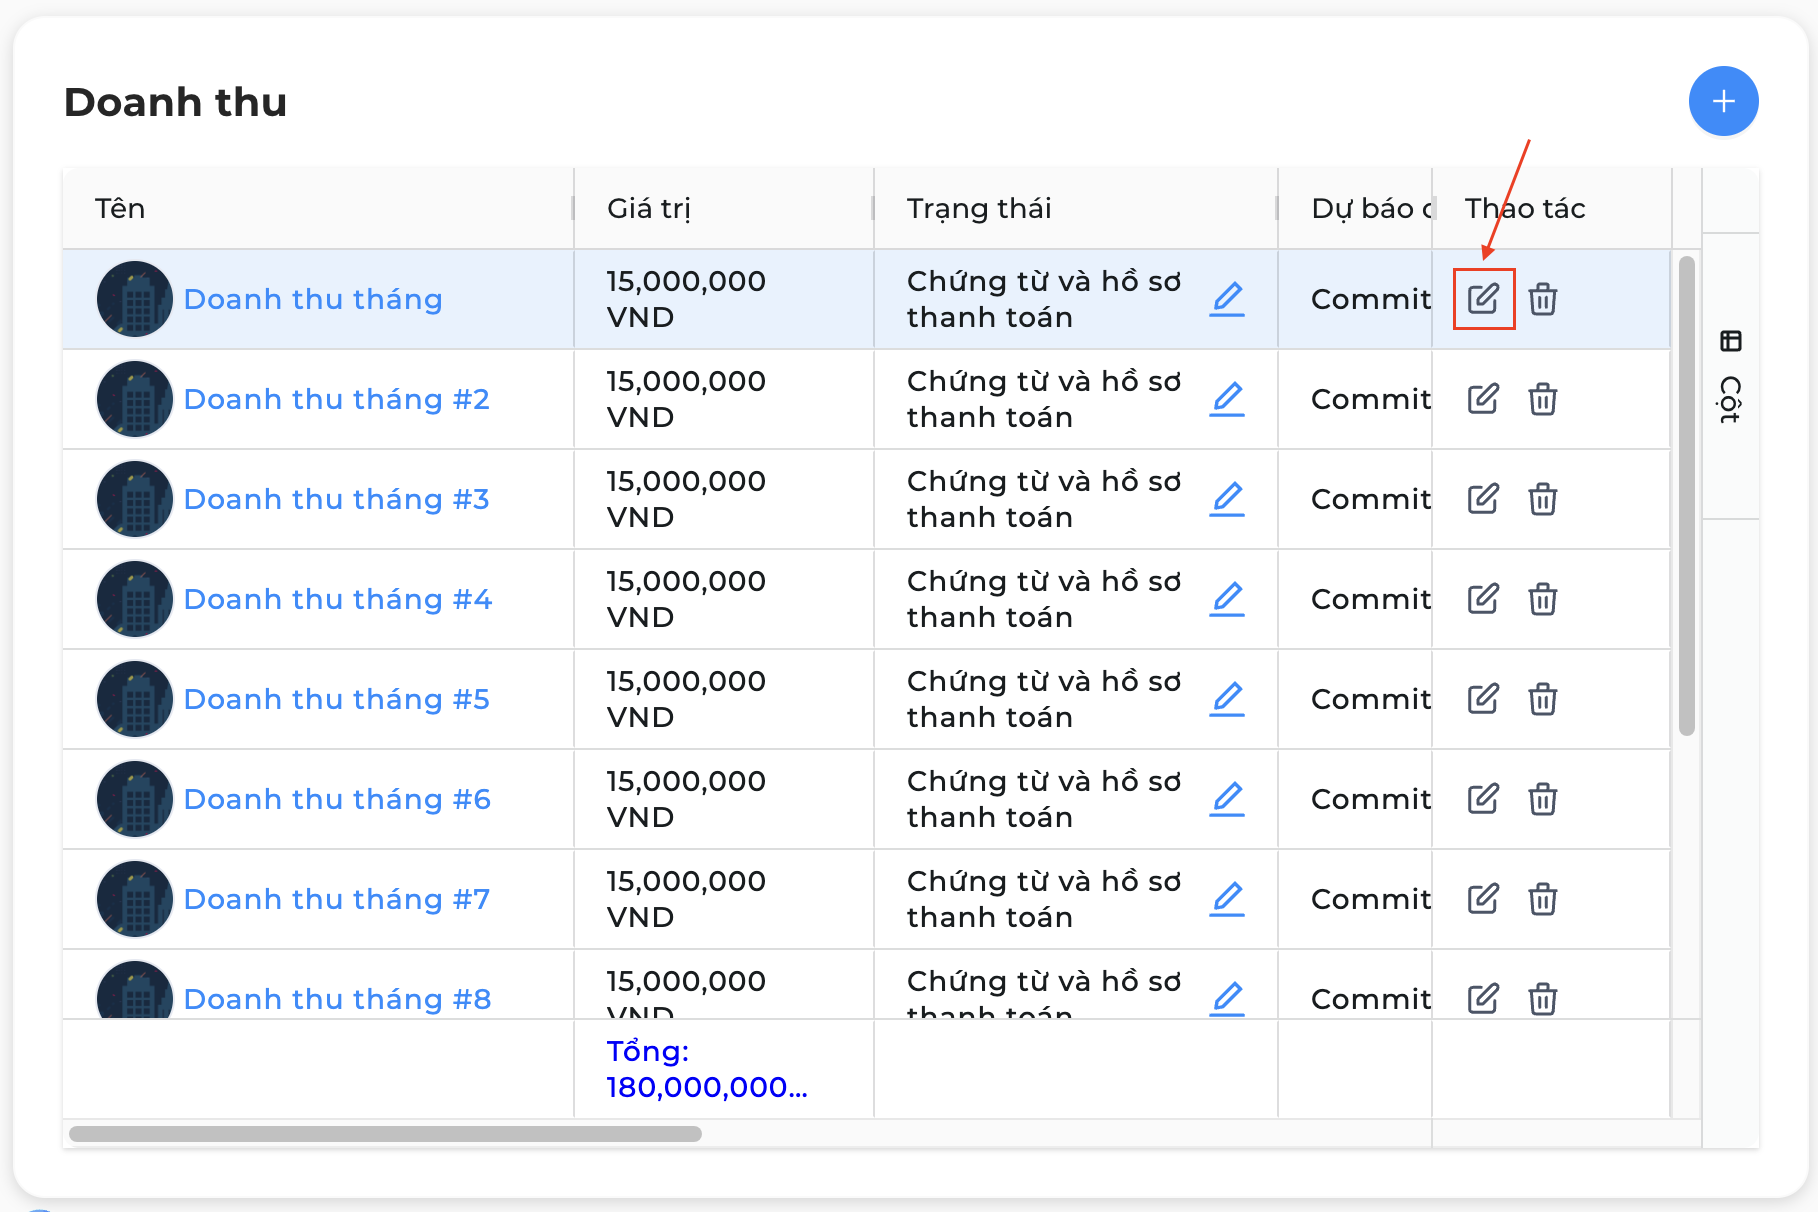Open the Doanh thu tháng #2 link
Screen dimensions: 1818x1212
click(x=337, y=399)
